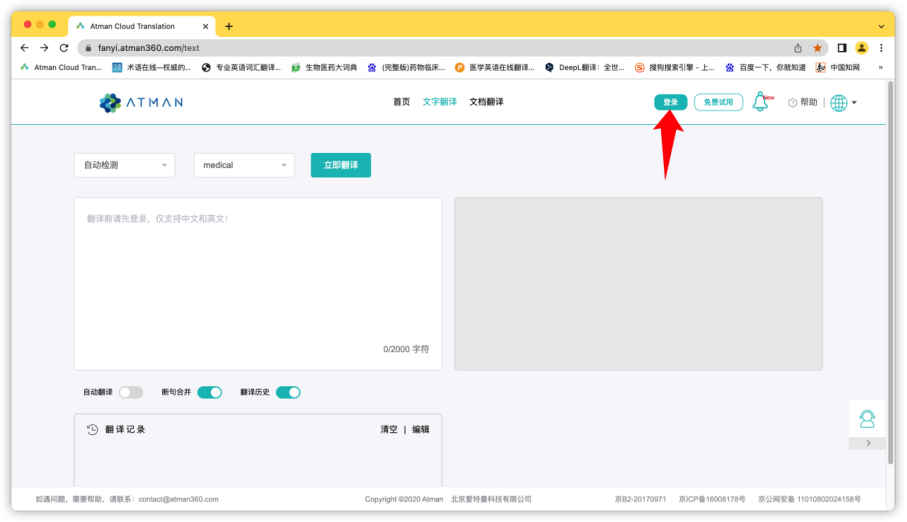This screenshot has height=522, width=907.
Task: Open the 生物医药大词典 bookmark
Action: 324,68
